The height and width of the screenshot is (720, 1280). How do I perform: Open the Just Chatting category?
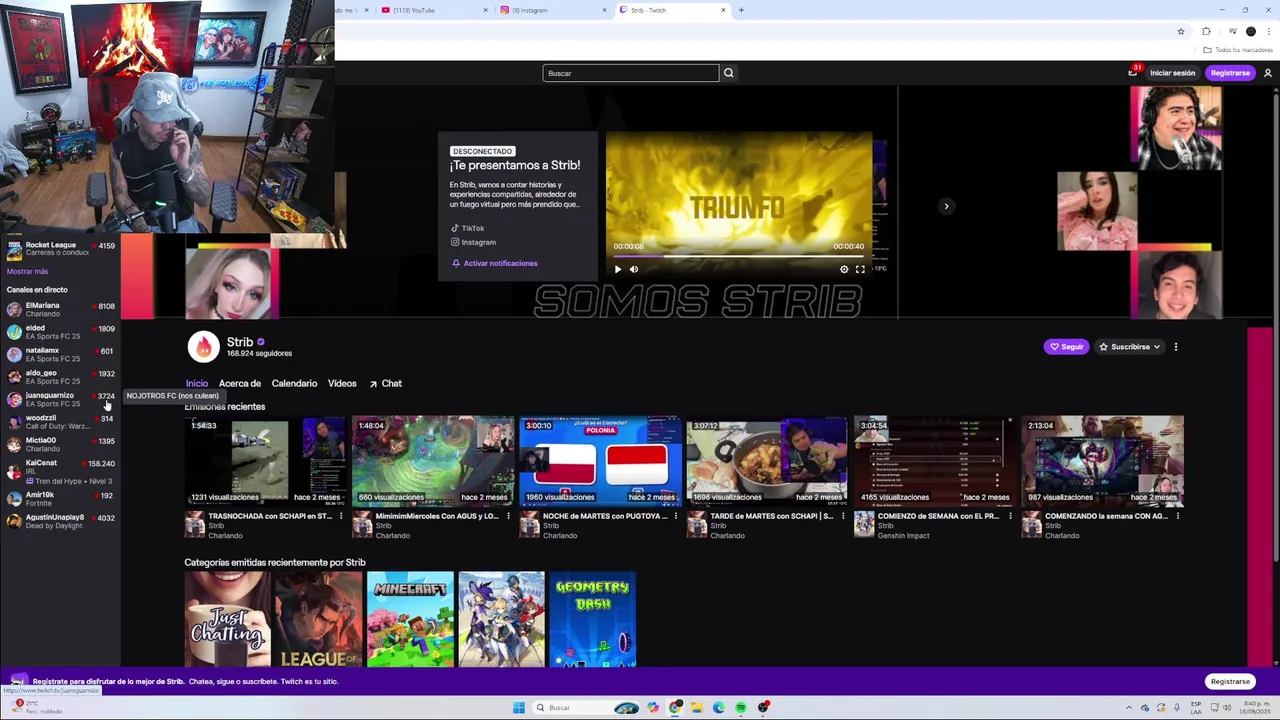click(x=227, y=619)
